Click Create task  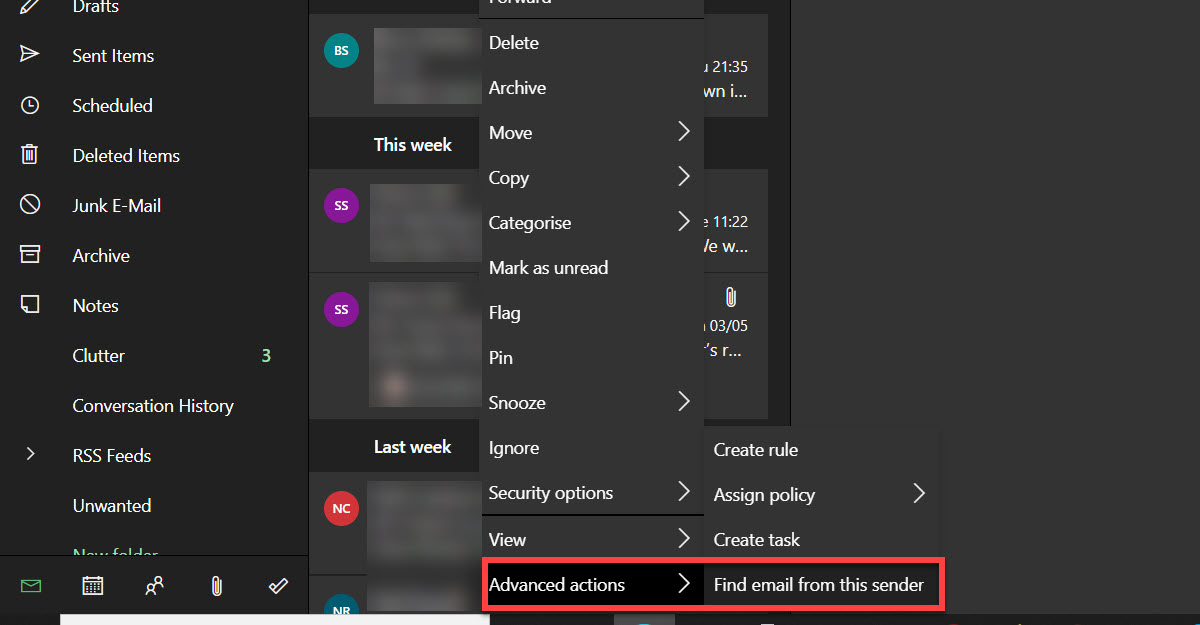click(756, 539)
